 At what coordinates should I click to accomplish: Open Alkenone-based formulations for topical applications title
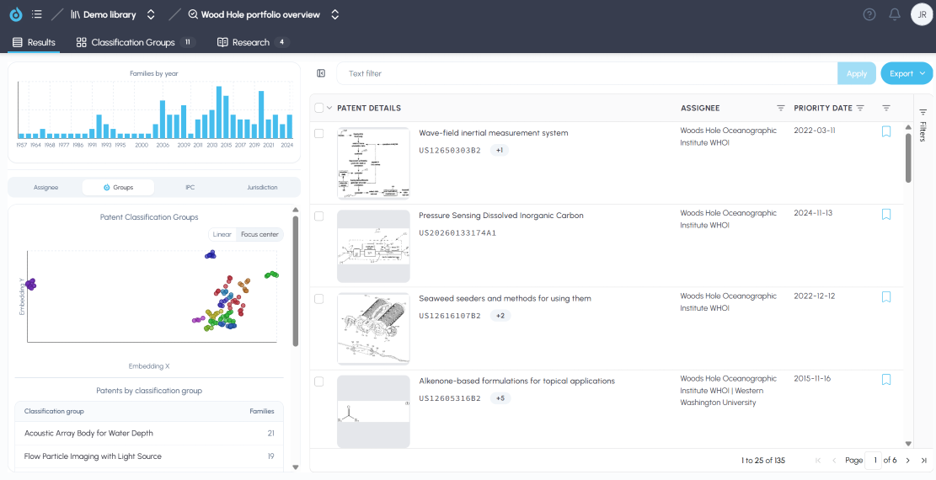[x=517, y=381]
